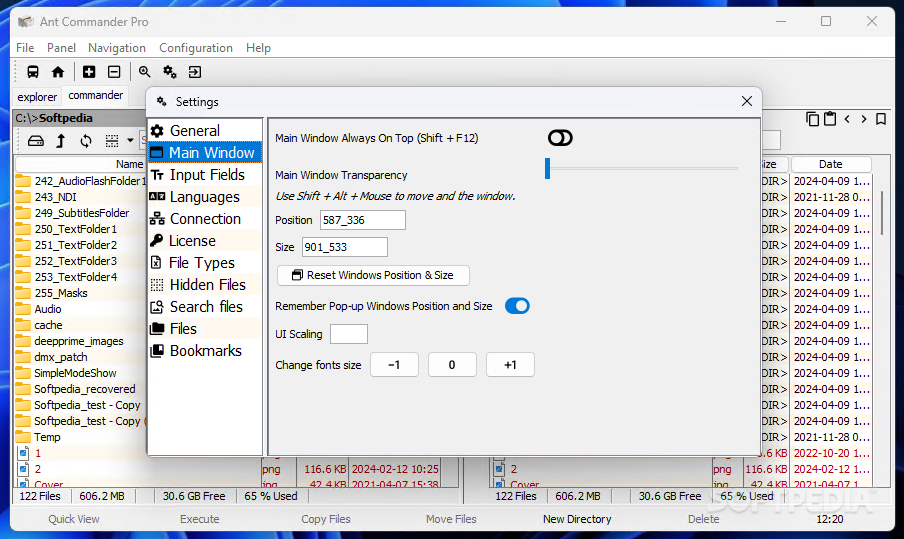Increase font size with +1 button
The height and width of the screenshot is (539, 904).
(510, 365)
